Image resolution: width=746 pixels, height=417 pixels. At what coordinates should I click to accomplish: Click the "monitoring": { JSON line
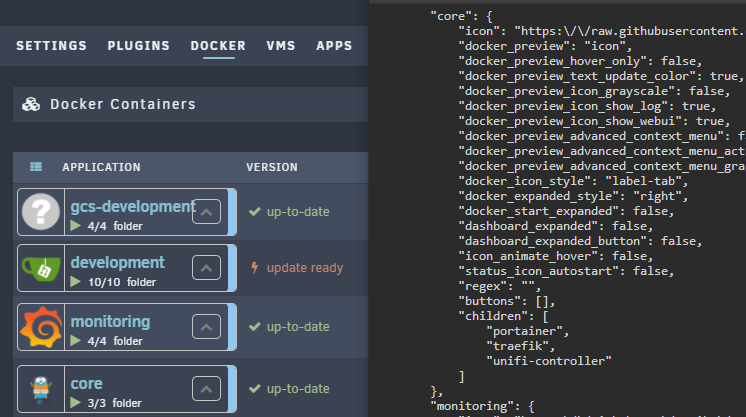click(482, 406)
